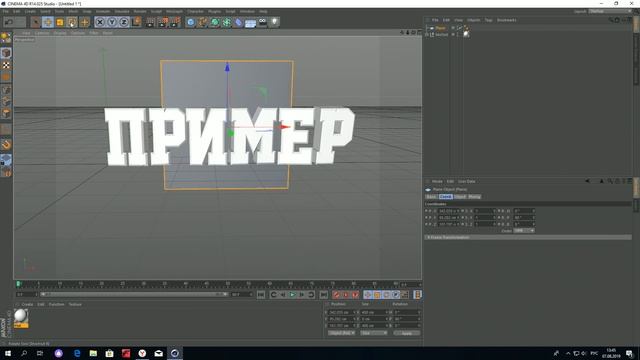Click the last-used tool plus icon
Screen dimensions: 640x360
coord(84,22)
